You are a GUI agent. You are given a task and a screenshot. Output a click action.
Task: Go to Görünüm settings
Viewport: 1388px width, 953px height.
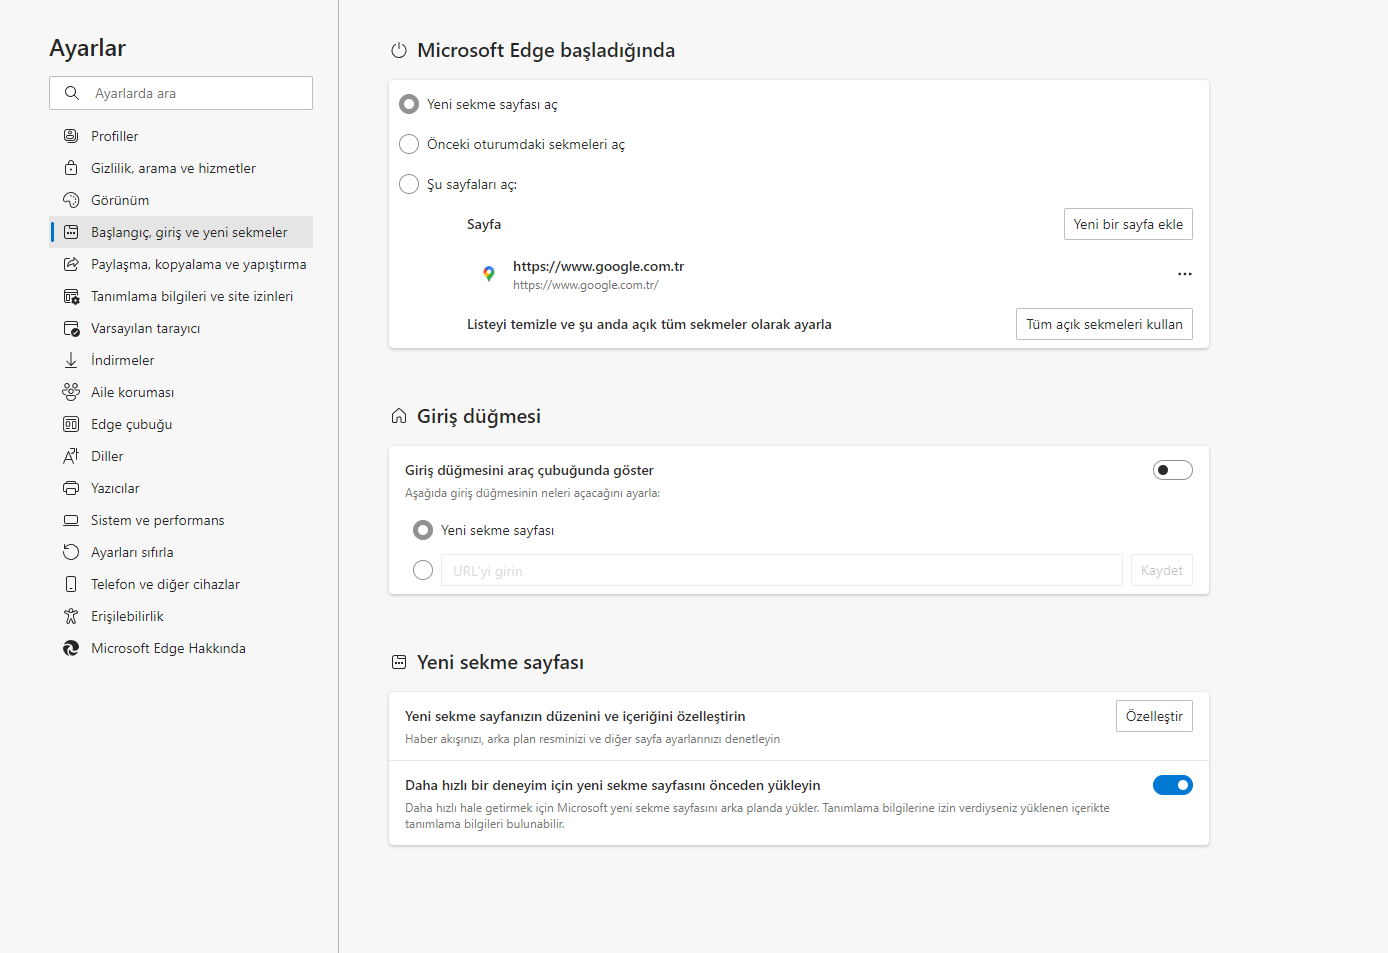pyautogui.click(x=181, y=200)
